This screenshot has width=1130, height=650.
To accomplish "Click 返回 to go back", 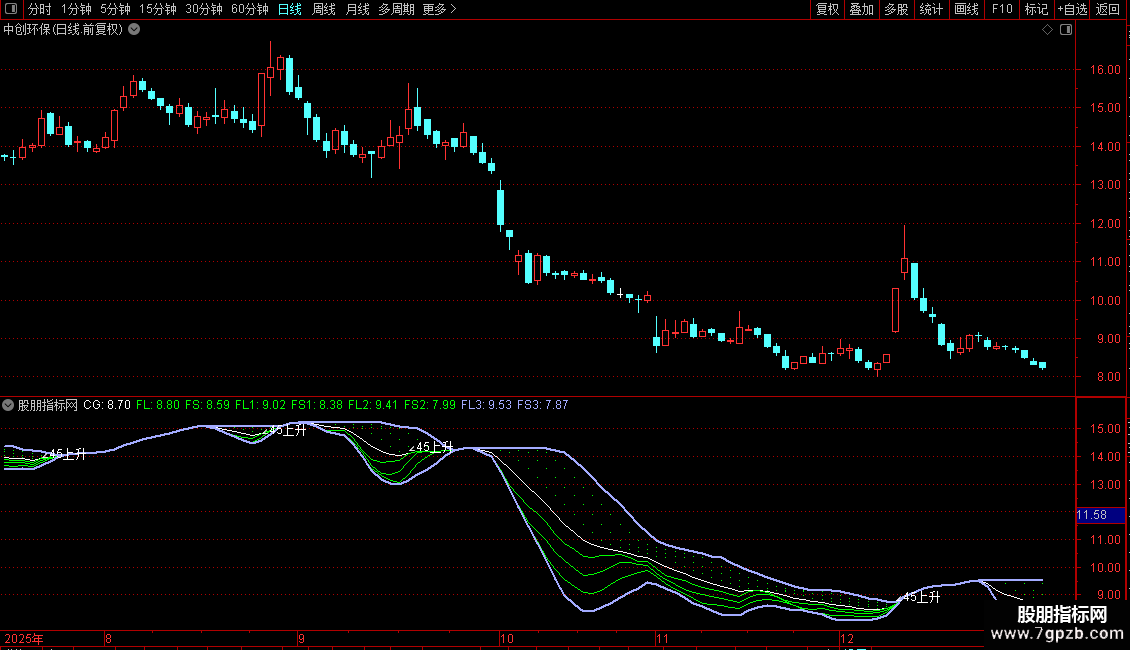I will [1108, 9].
